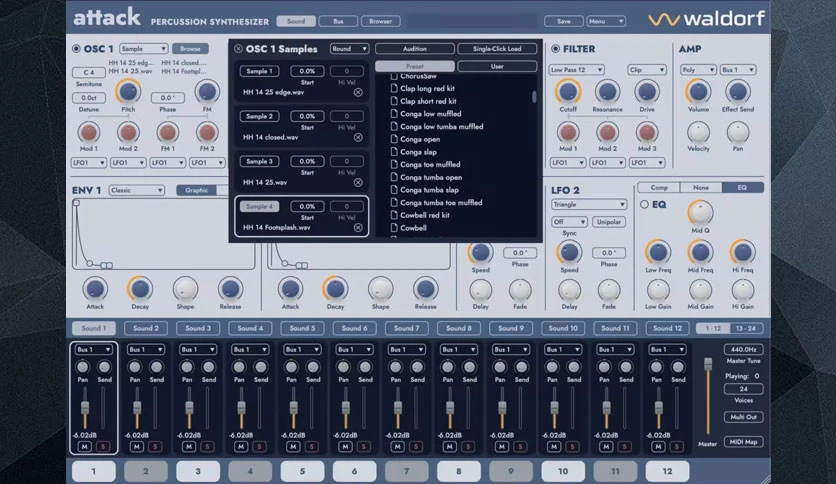Click the ENV 1 Shape knob
This screenshot has width=836, height=484.
pyautogui.click(x=185, y=289)
